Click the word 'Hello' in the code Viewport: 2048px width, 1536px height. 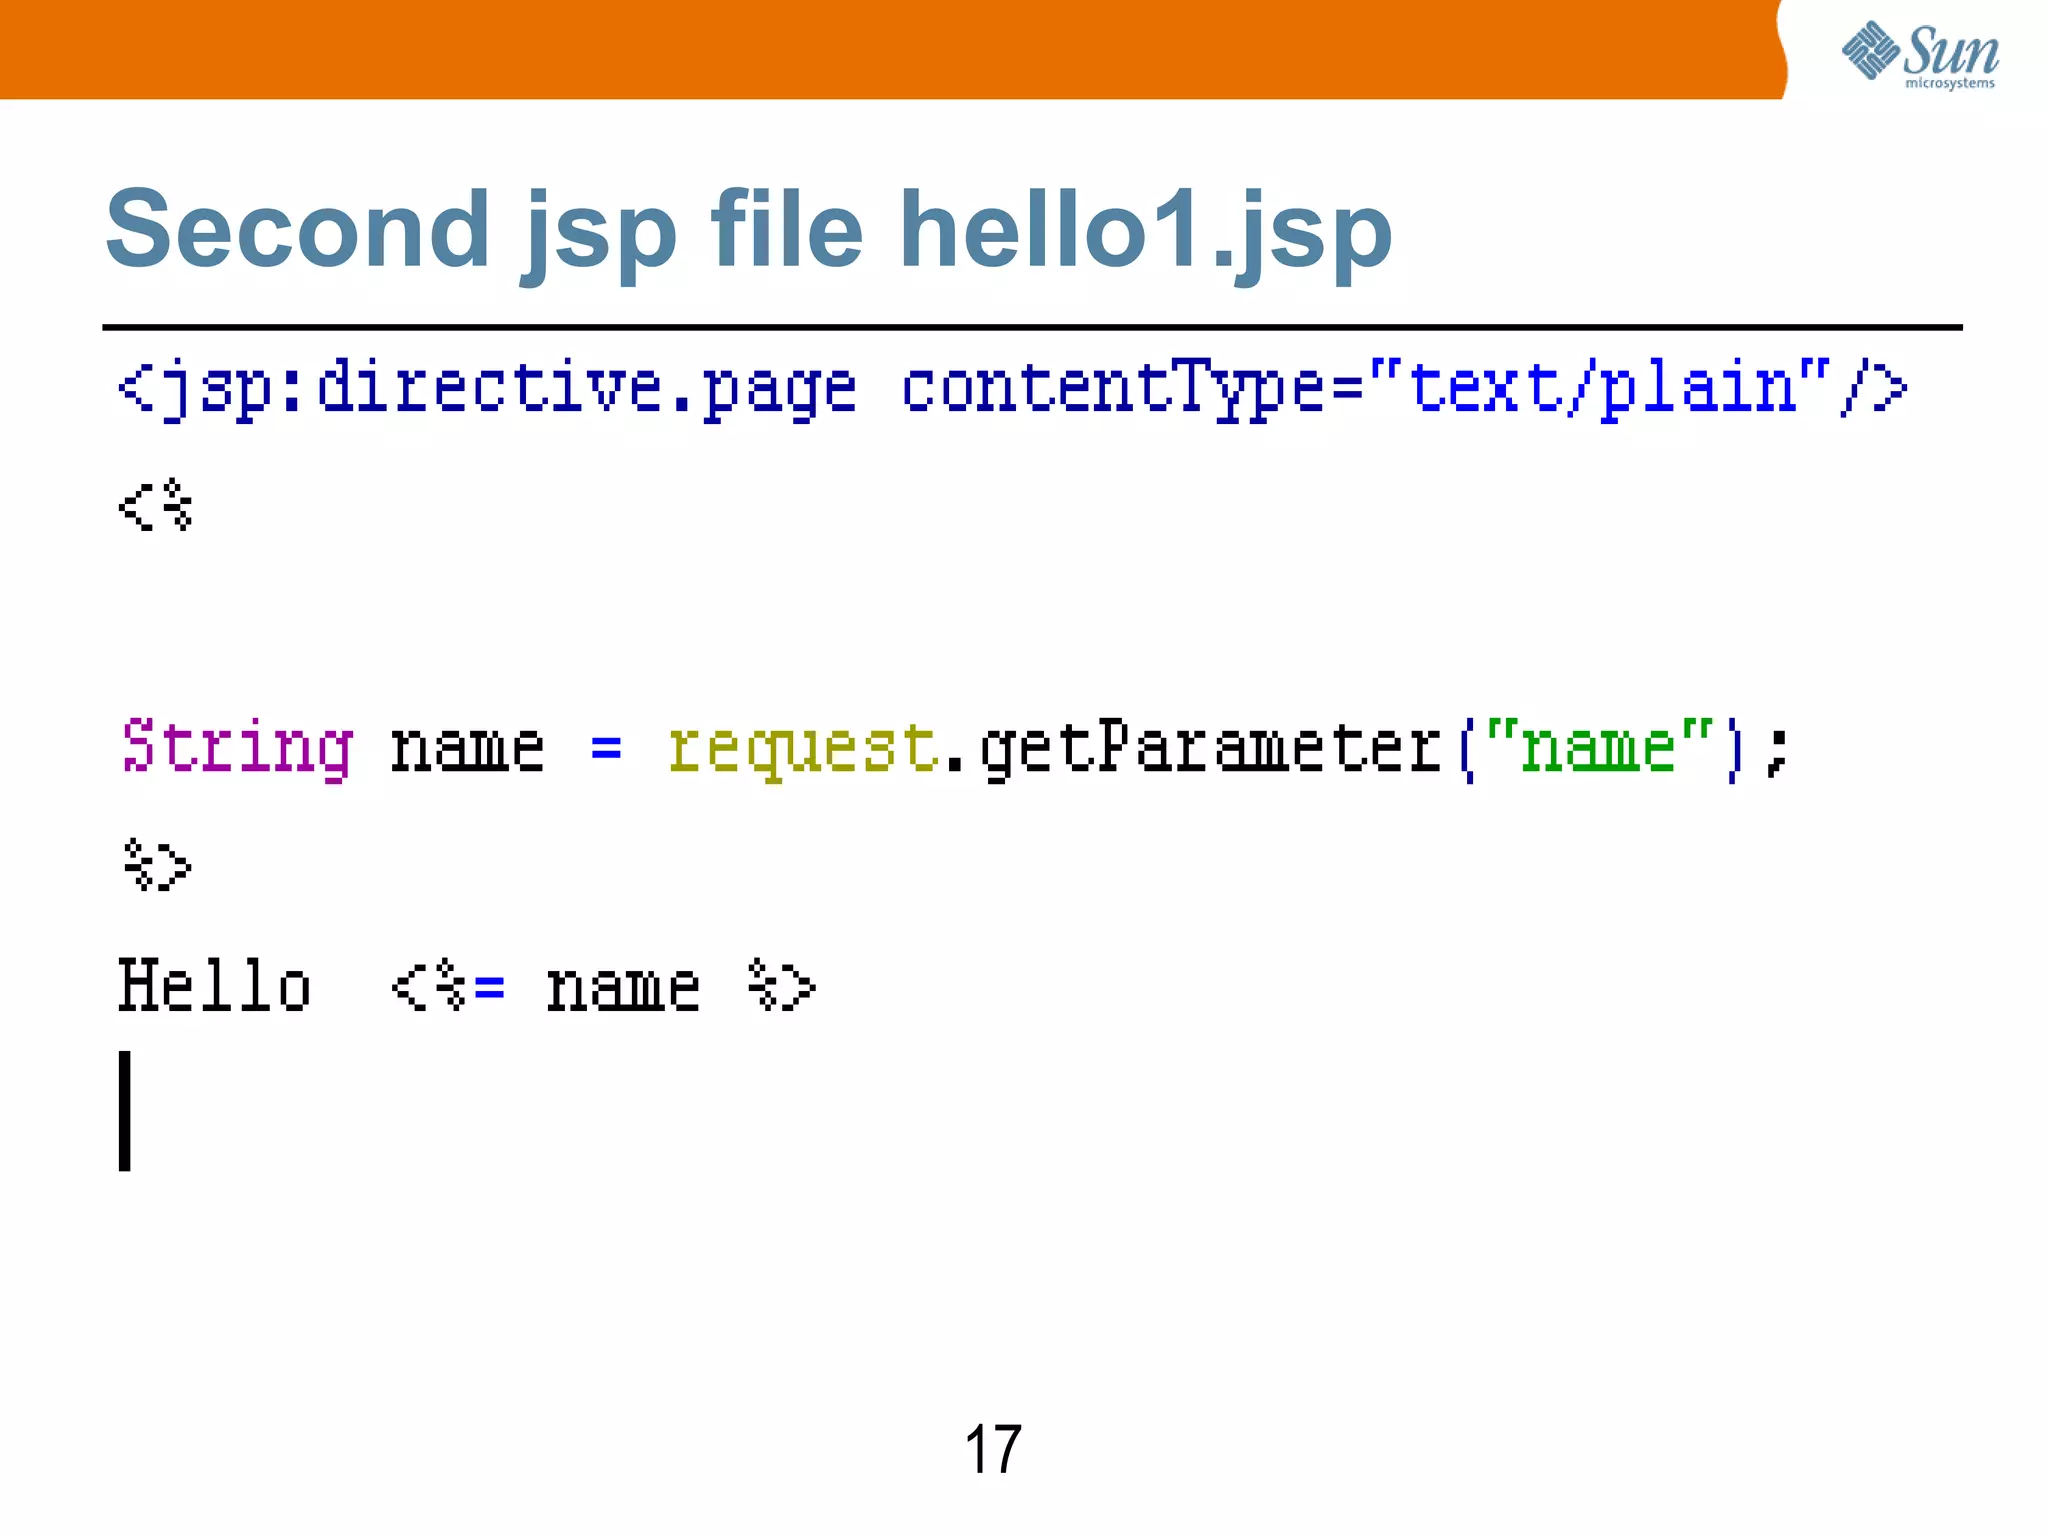coord(215,986)
